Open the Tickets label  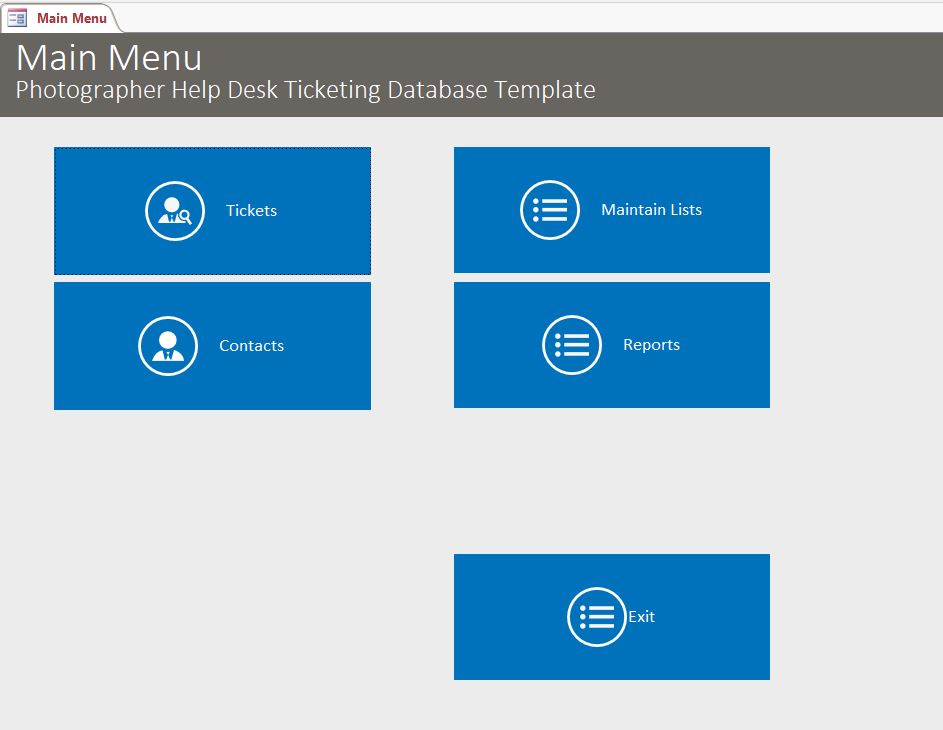coord(251,210)
